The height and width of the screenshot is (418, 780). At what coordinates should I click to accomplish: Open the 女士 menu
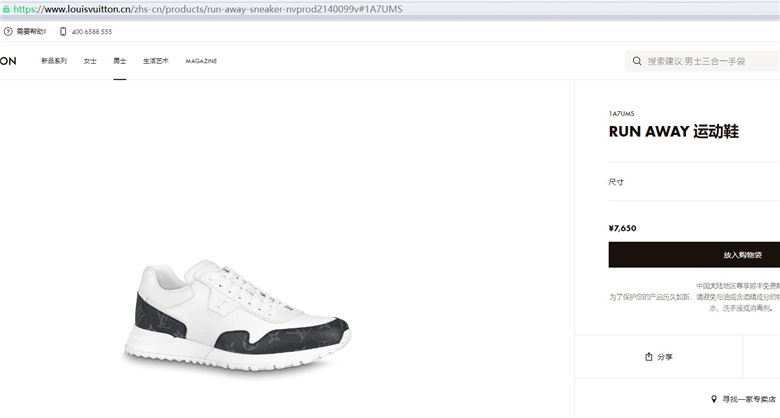pyautogui.click(x=90, y=61)
